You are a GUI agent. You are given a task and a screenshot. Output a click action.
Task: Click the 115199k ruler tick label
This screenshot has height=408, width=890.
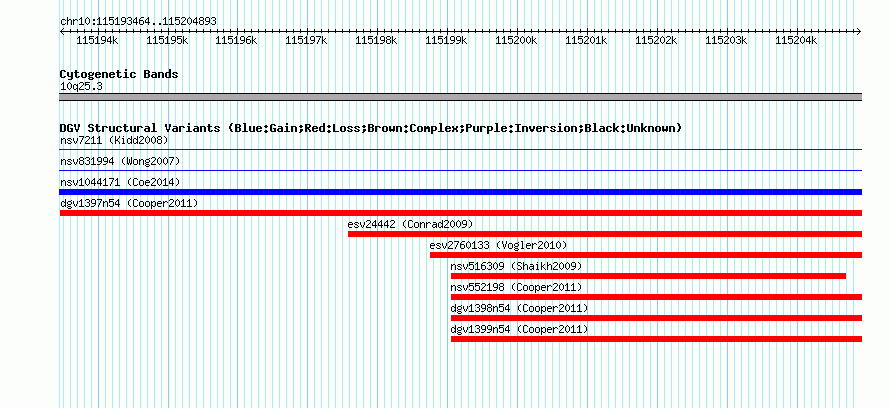(x=446, y=41)
